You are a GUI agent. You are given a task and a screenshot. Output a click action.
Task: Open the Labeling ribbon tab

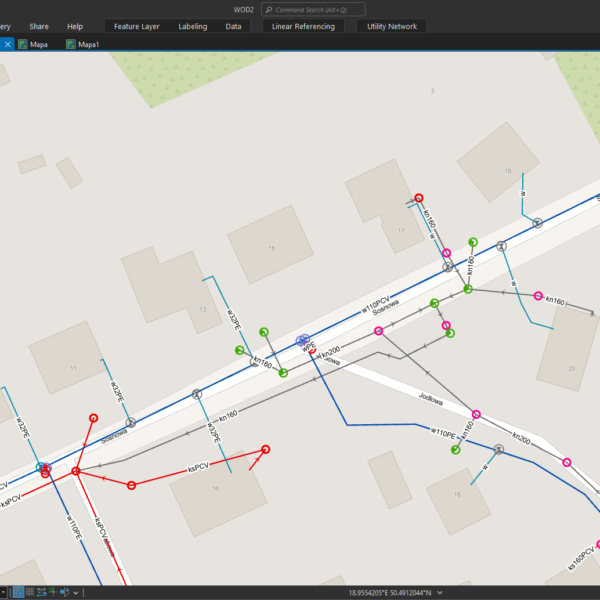[193, 26]
